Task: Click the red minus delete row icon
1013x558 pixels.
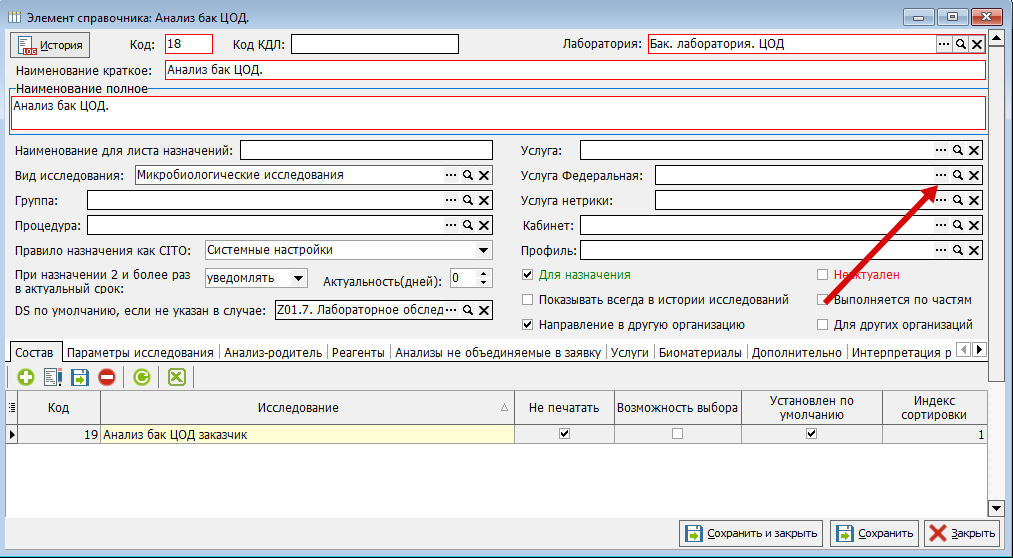Action: click(x=107, y=377)
